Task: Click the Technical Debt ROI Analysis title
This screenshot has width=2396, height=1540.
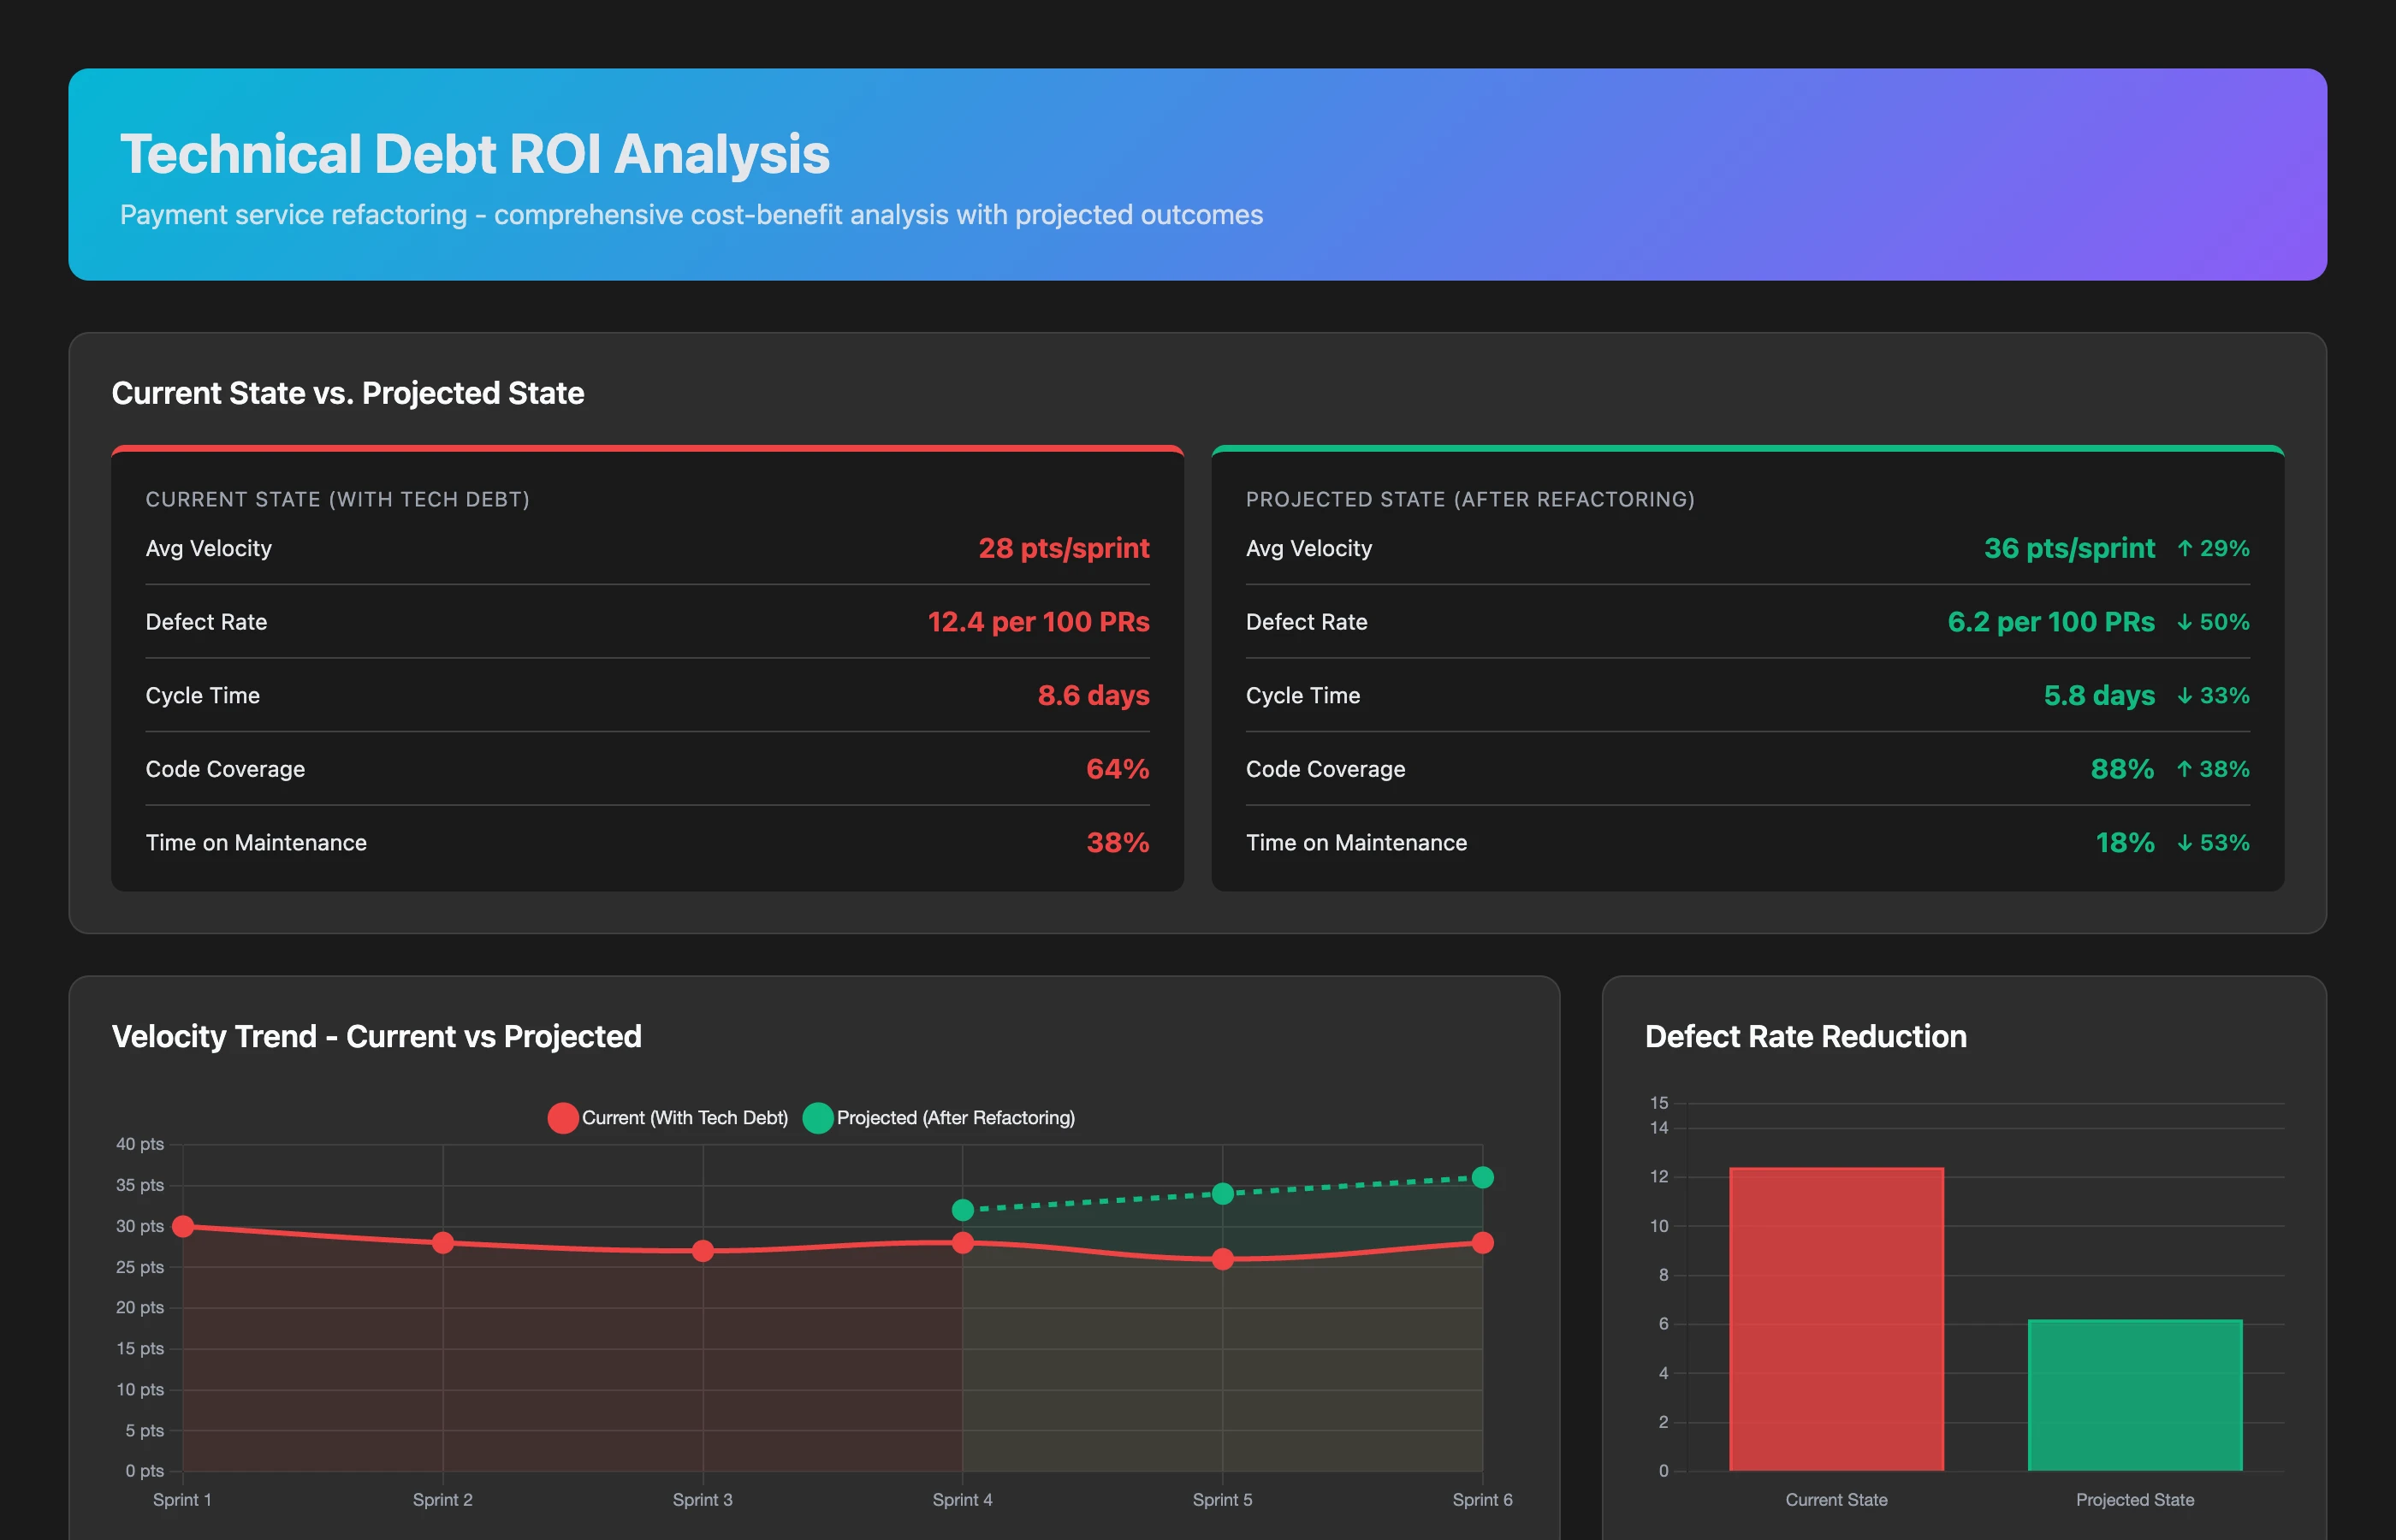Action: (x=475, y=154)
